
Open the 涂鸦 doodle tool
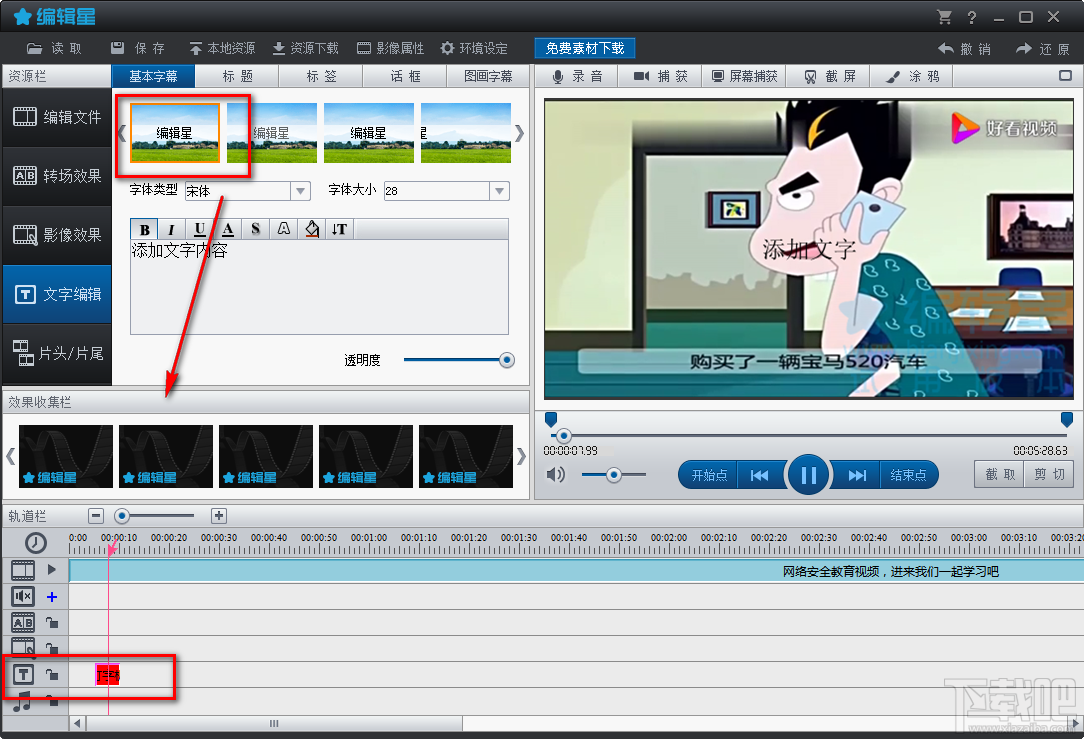click(912, 76)
